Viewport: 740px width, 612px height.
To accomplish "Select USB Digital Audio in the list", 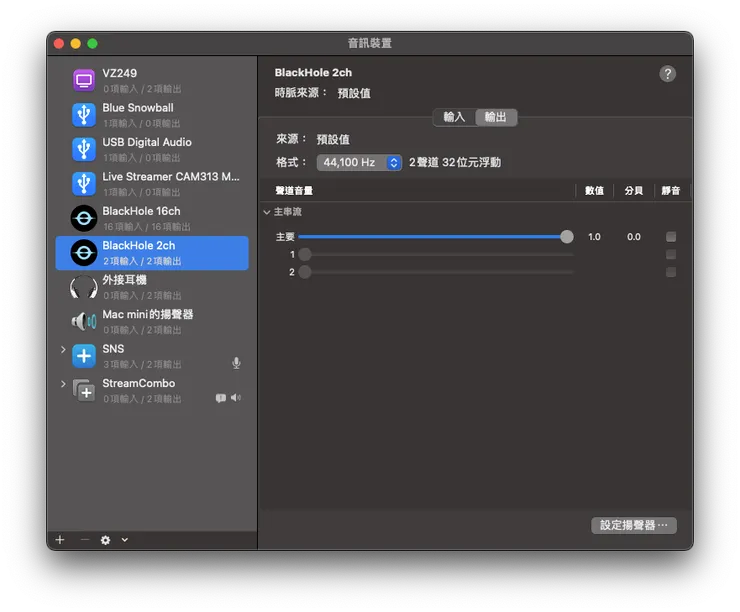I will click(152, 149).
